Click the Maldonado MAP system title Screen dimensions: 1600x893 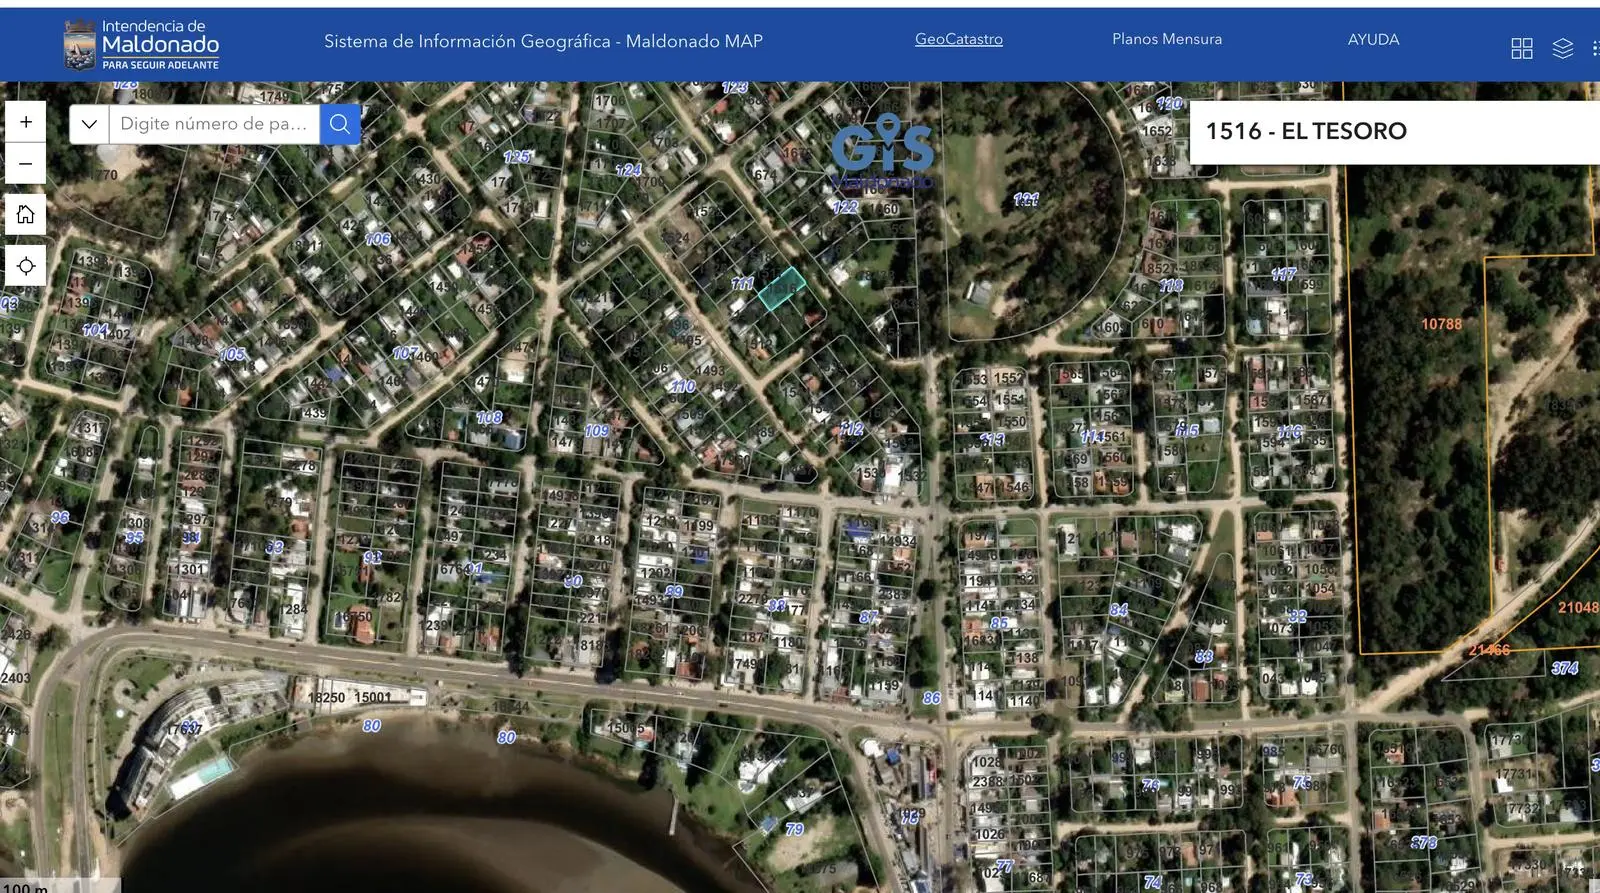click(543, 42)
